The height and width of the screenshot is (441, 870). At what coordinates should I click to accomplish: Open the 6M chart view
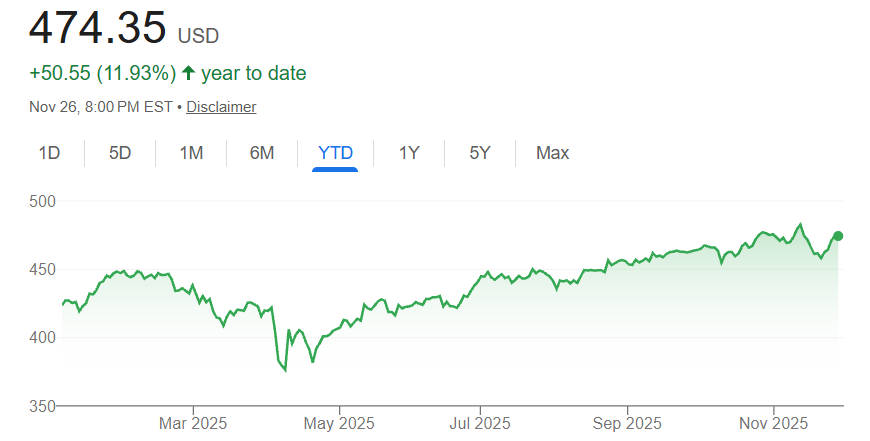coord(262,153)
